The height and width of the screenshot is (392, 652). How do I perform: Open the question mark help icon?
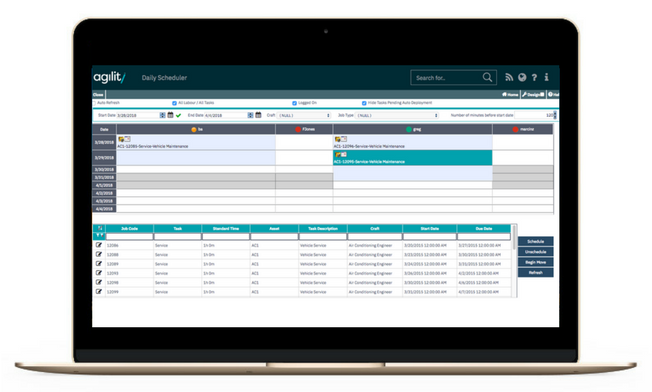click(x=534, y=77)
